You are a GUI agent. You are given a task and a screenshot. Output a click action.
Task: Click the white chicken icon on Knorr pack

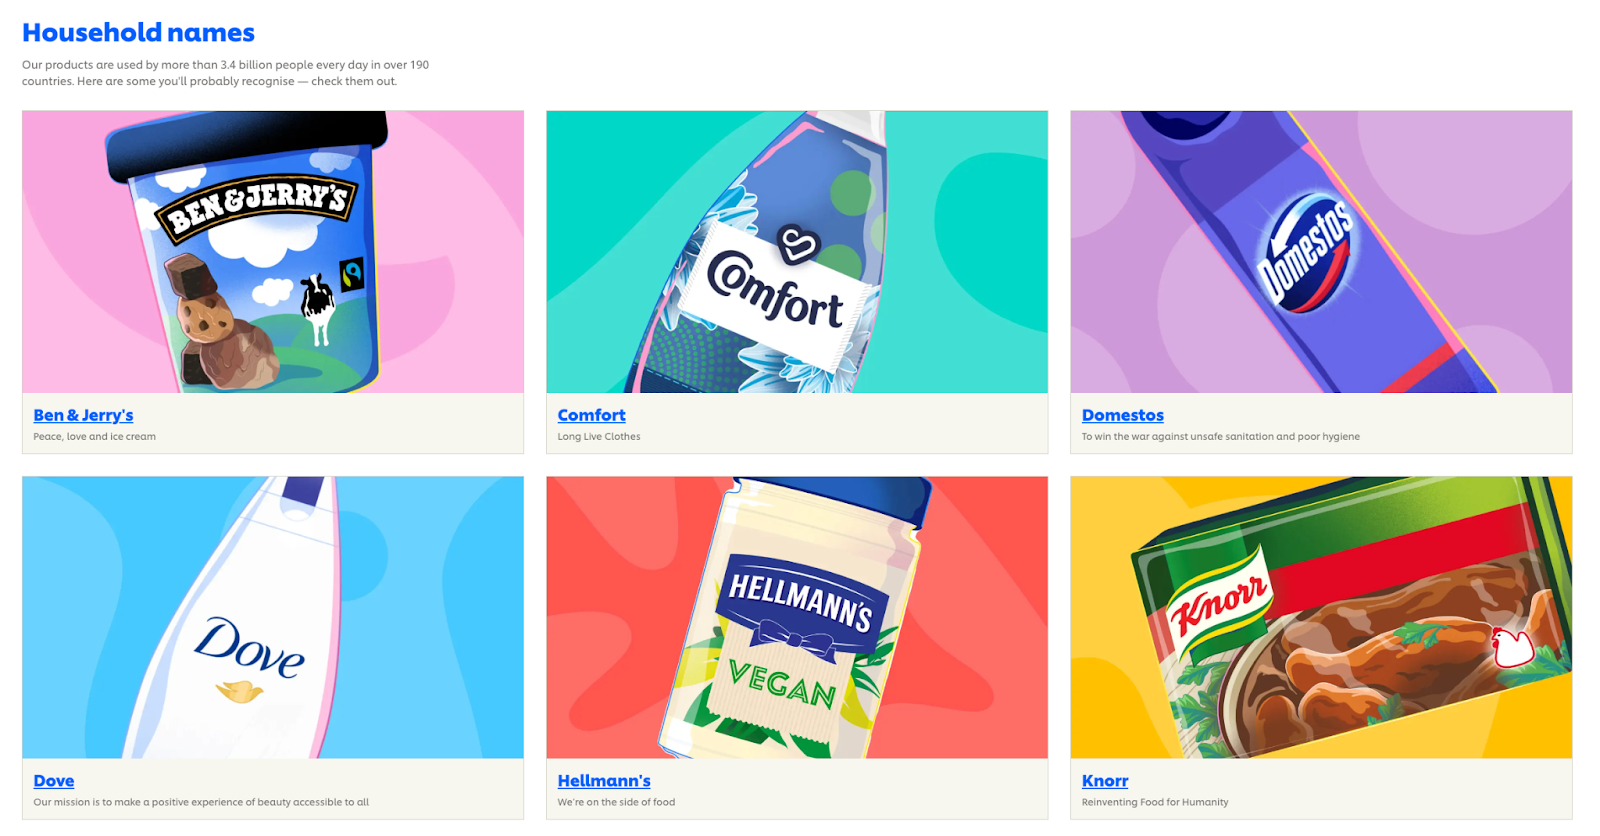click(1512, 647)
